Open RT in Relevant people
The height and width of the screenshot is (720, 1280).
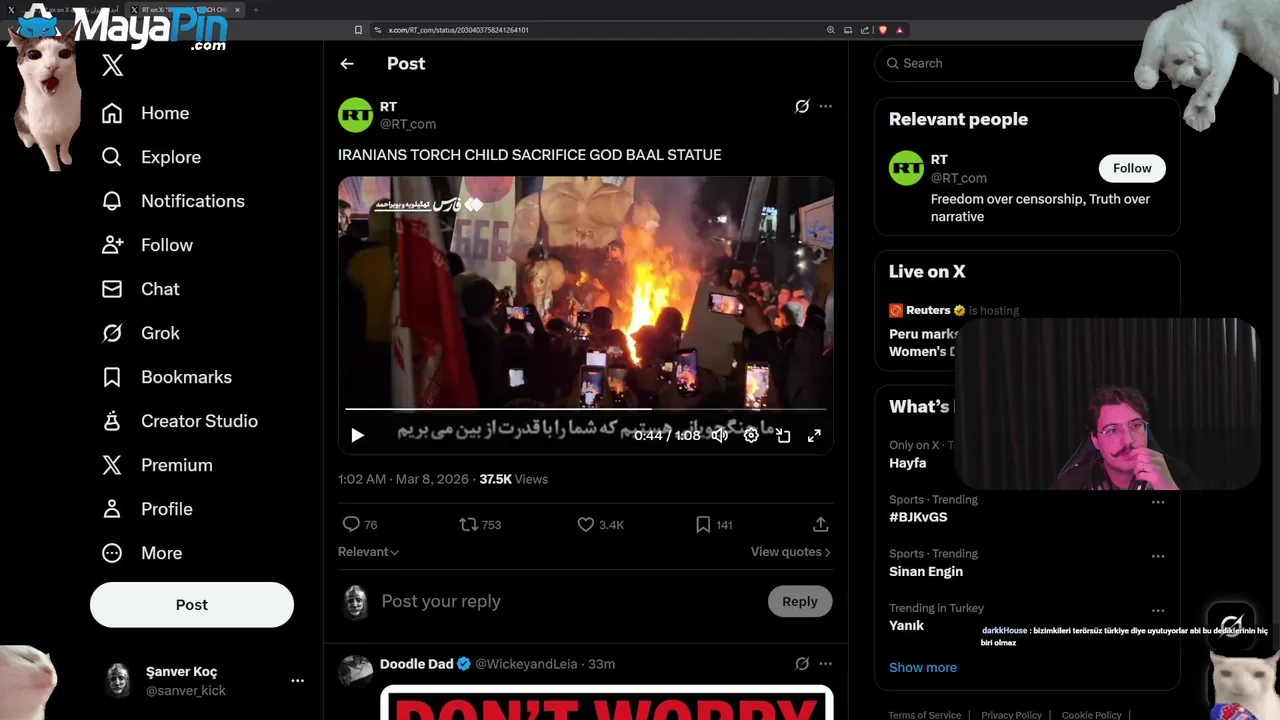click(x=940, y=160)
